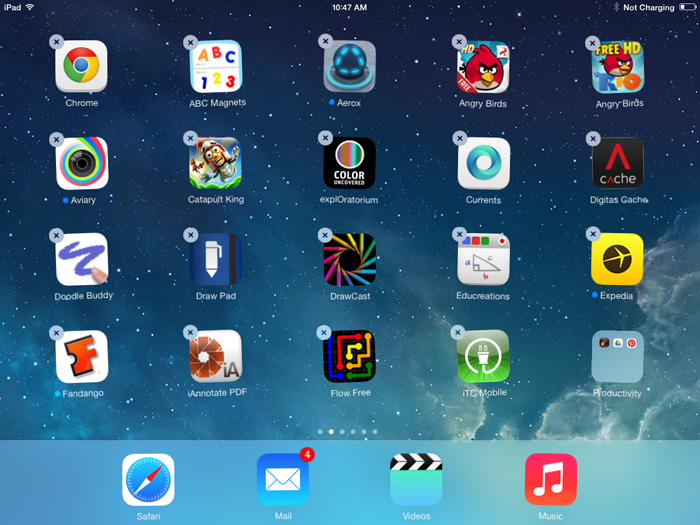Open Videos from the dock

[417, 480]
